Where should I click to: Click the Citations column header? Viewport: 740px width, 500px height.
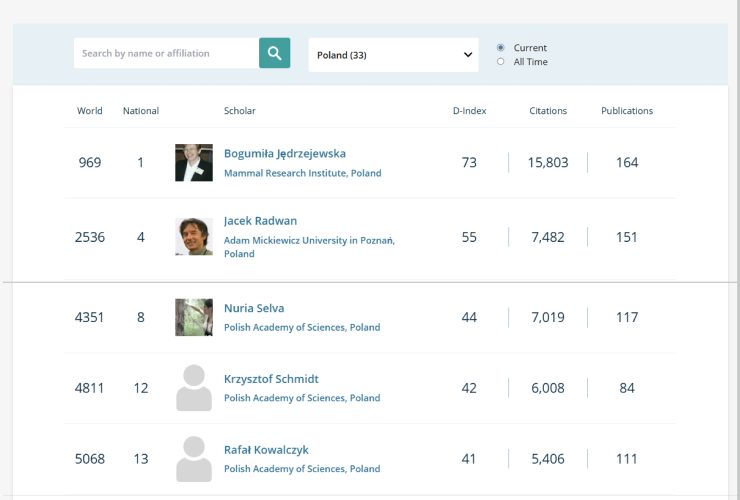coord(548,111)
